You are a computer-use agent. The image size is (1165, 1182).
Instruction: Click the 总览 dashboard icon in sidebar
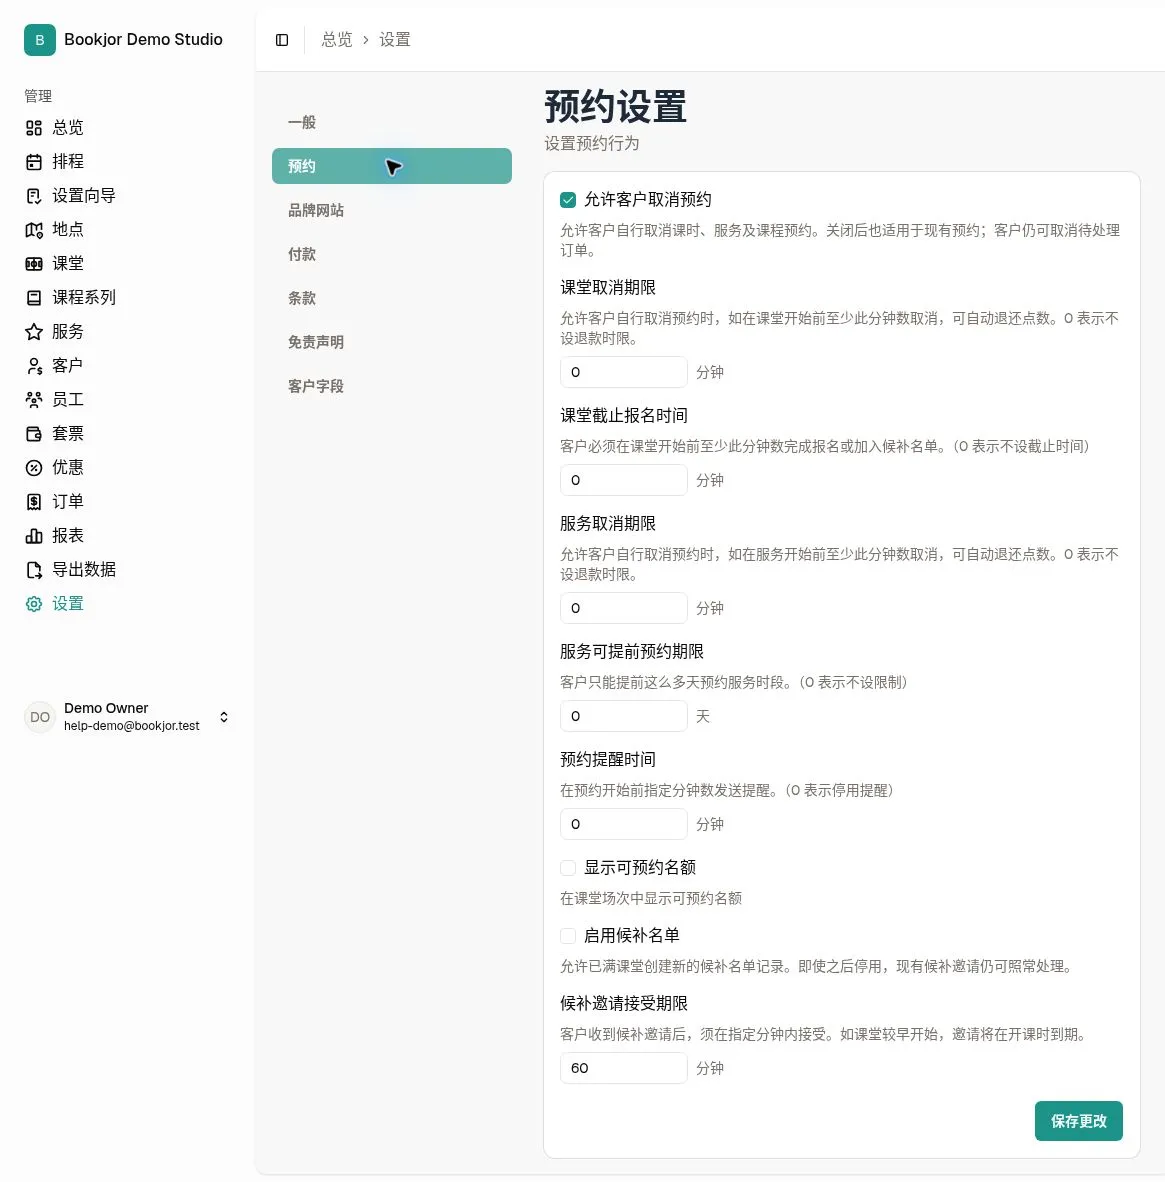(34, 128)
